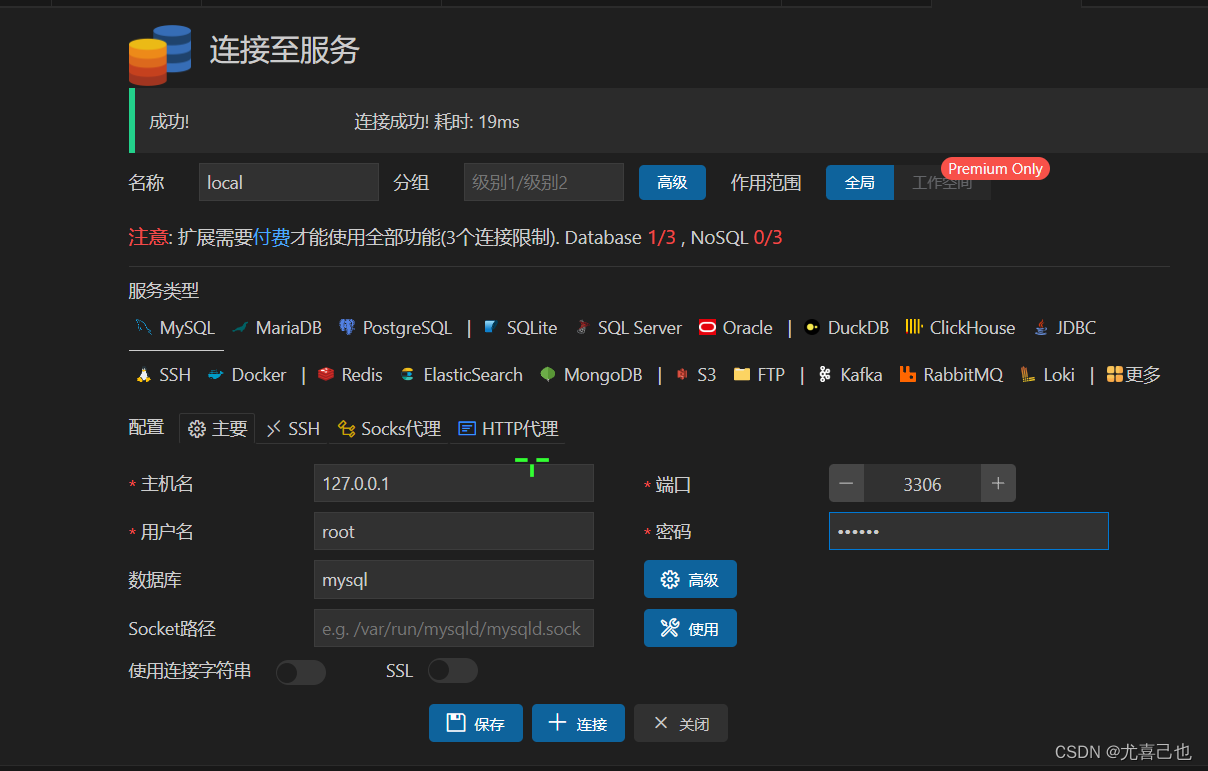Viewport: 1208px width, 771px height.
Task: Click the 连接 button
Action: 578,724
